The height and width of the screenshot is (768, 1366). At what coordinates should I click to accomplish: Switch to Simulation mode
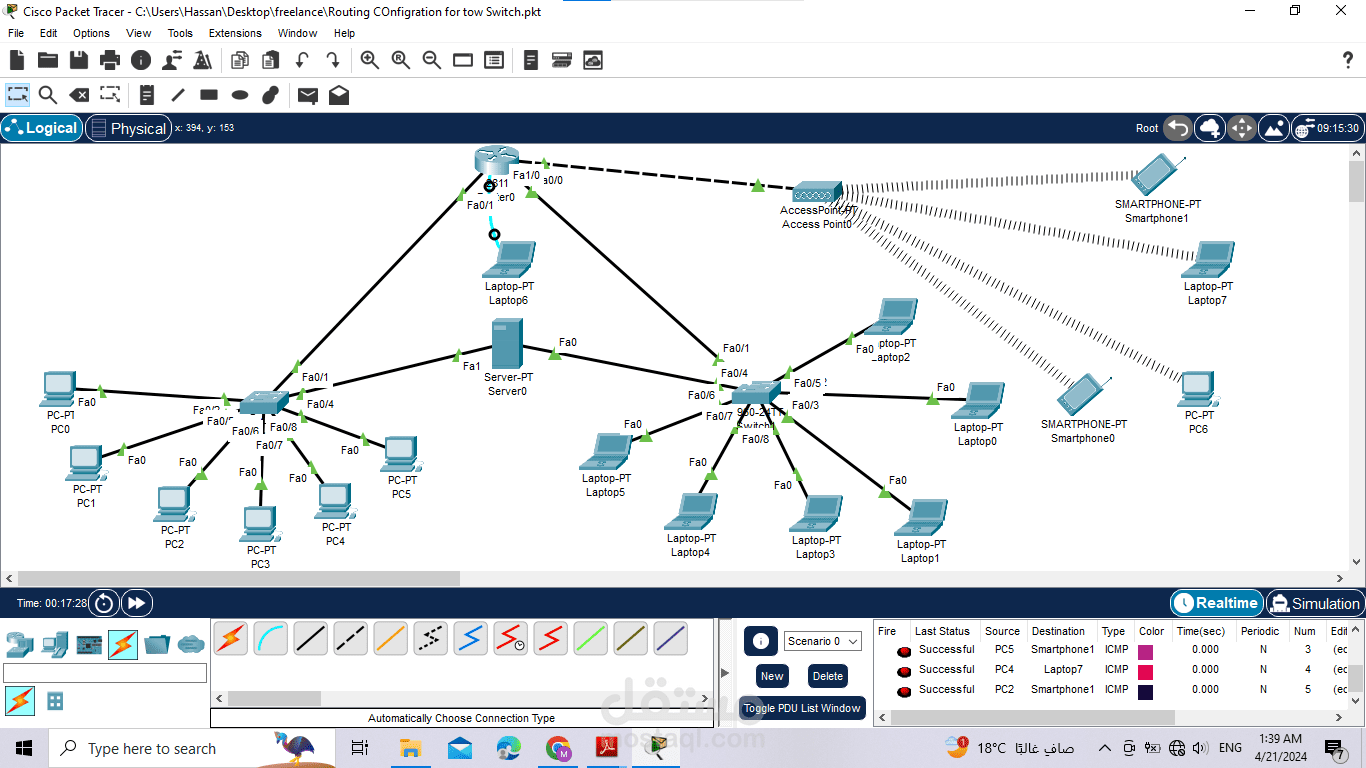point(1314,603)
